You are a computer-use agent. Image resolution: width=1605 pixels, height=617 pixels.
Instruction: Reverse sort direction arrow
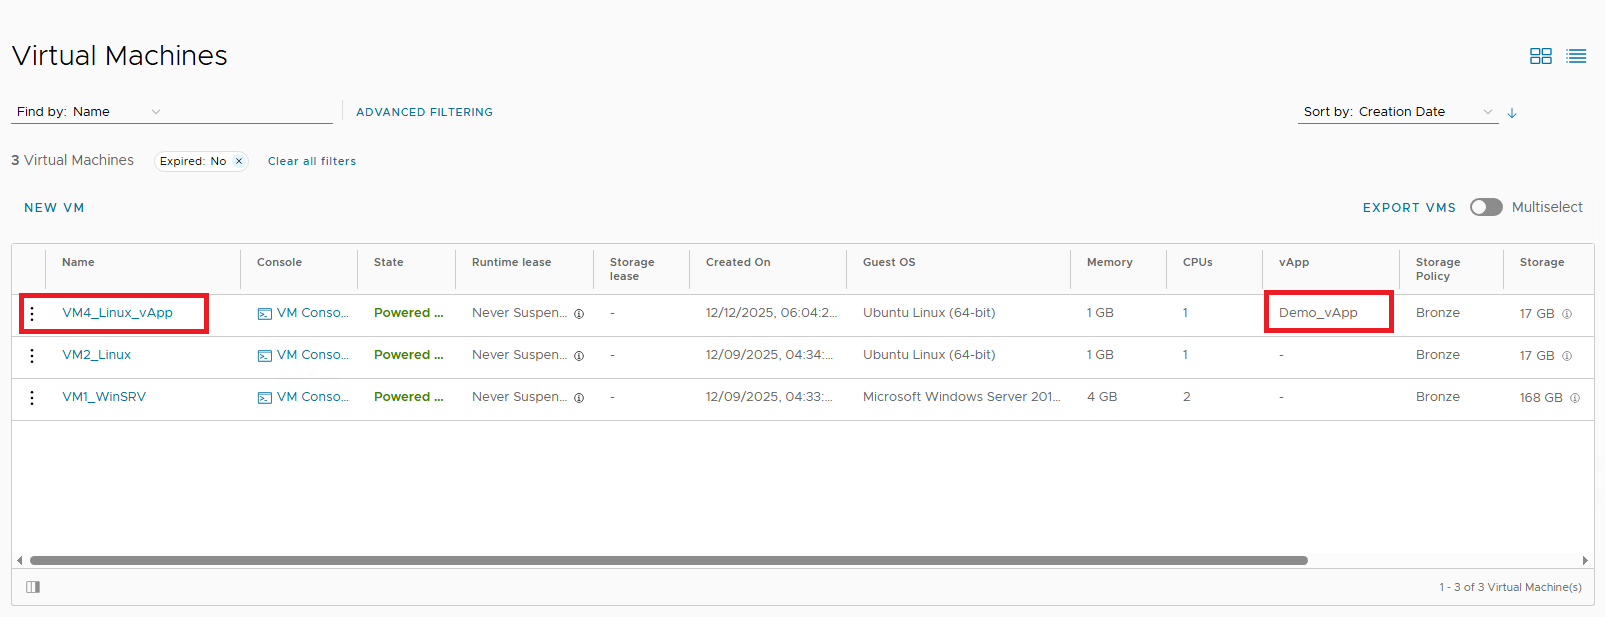(x=1512, y=113)
